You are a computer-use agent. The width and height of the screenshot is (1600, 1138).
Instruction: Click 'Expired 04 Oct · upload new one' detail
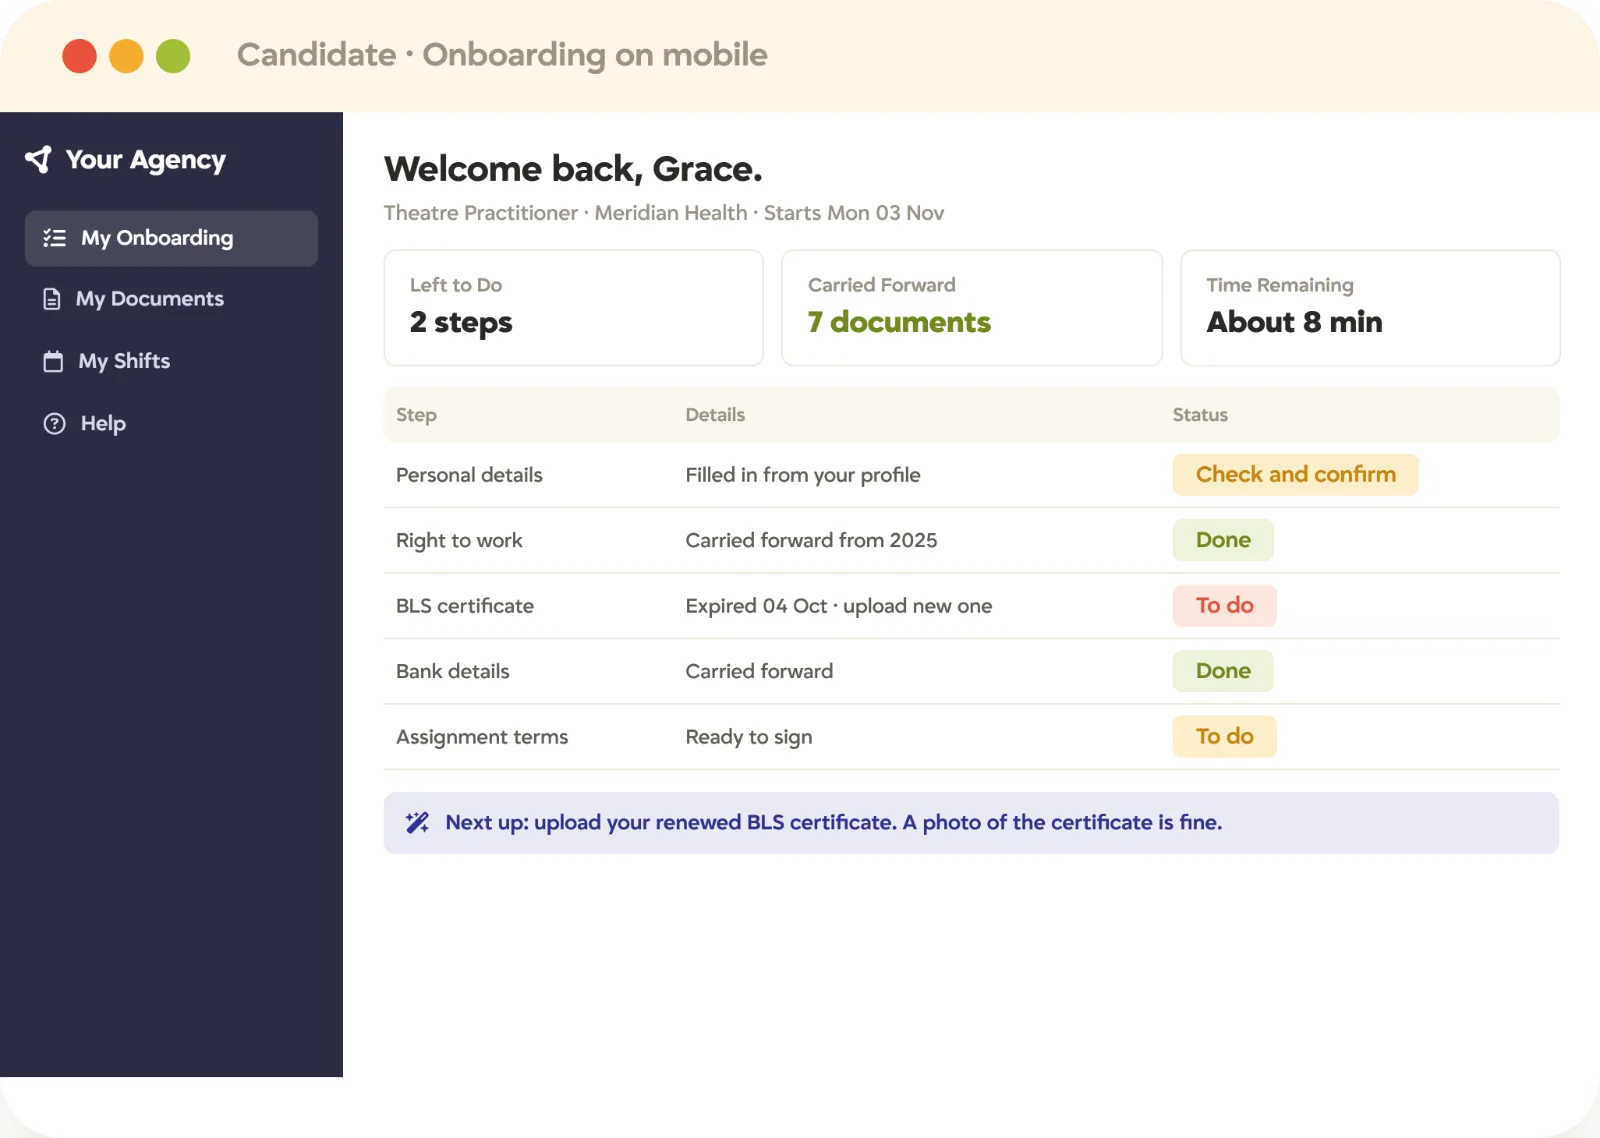click(839, 606)
